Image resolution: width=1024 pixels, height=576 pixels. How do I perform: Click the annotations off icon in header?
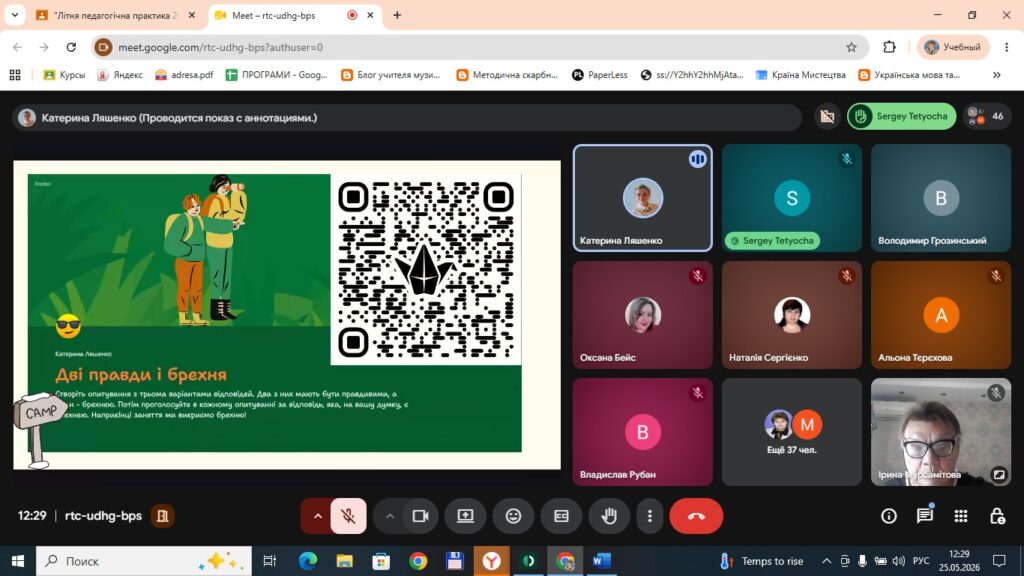coord(827,116)
